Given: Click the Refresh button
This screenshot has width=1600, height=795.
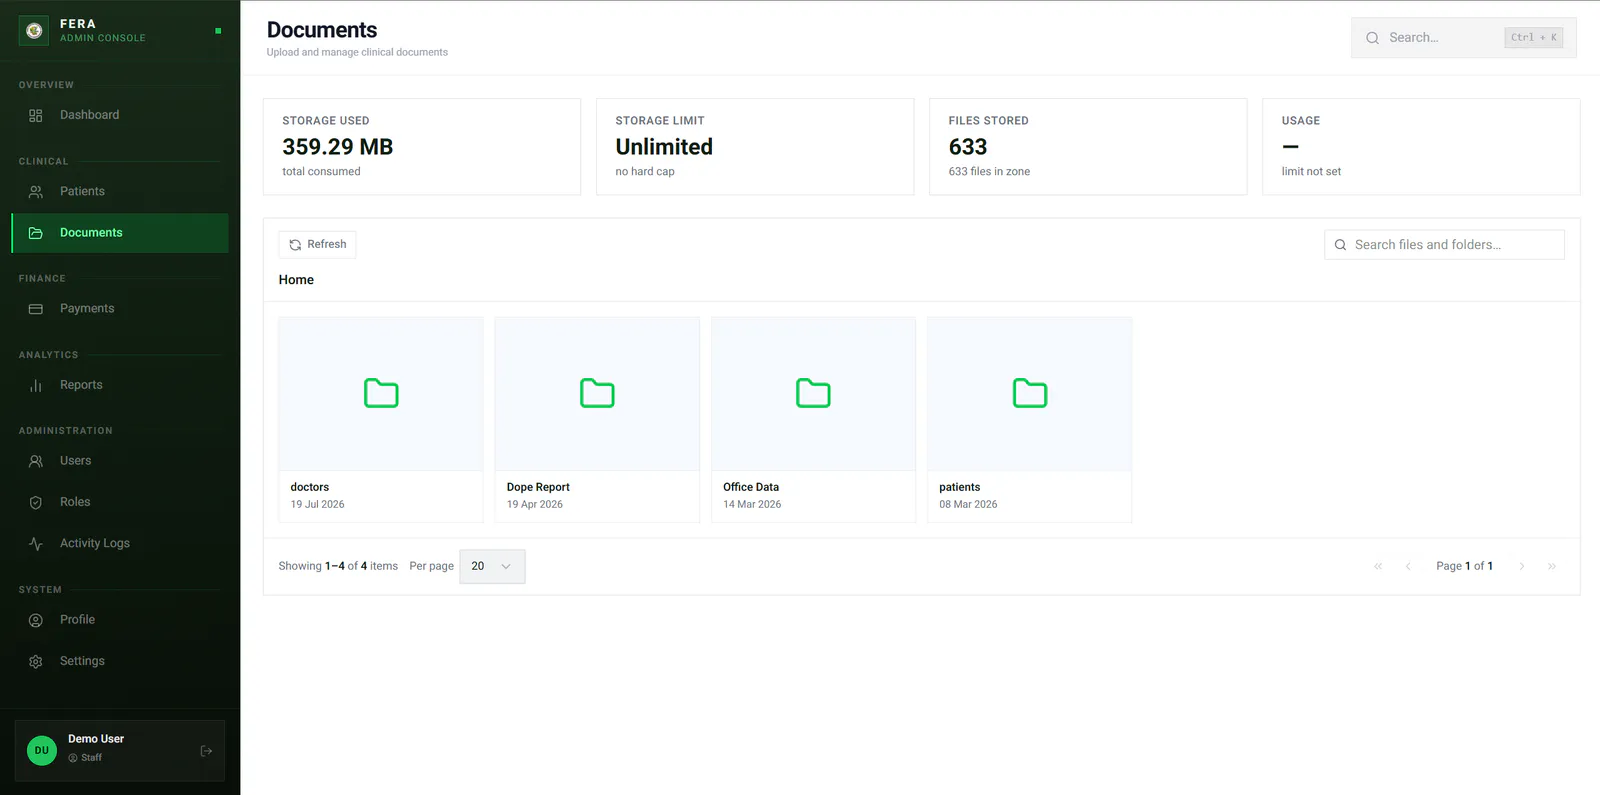Looking at the screenshot, I should (x=317, y=244).
